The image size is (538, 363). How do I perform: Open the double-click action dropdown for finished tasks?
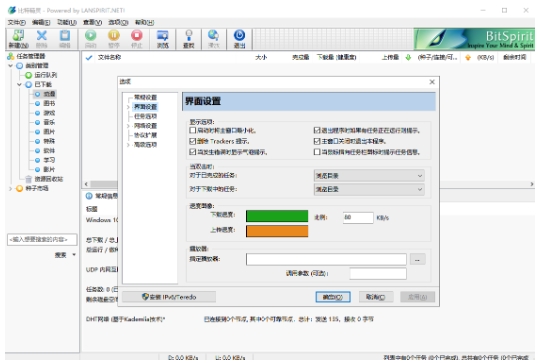point(369,176)
